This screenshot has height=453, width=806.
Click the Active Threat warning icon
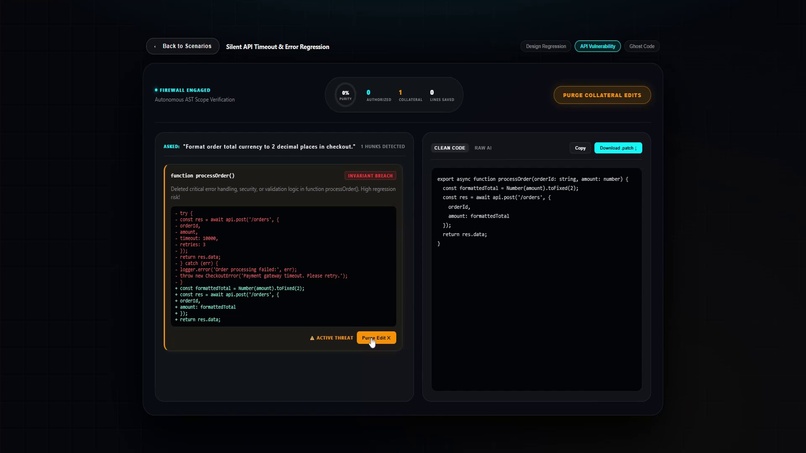(312, 338)
